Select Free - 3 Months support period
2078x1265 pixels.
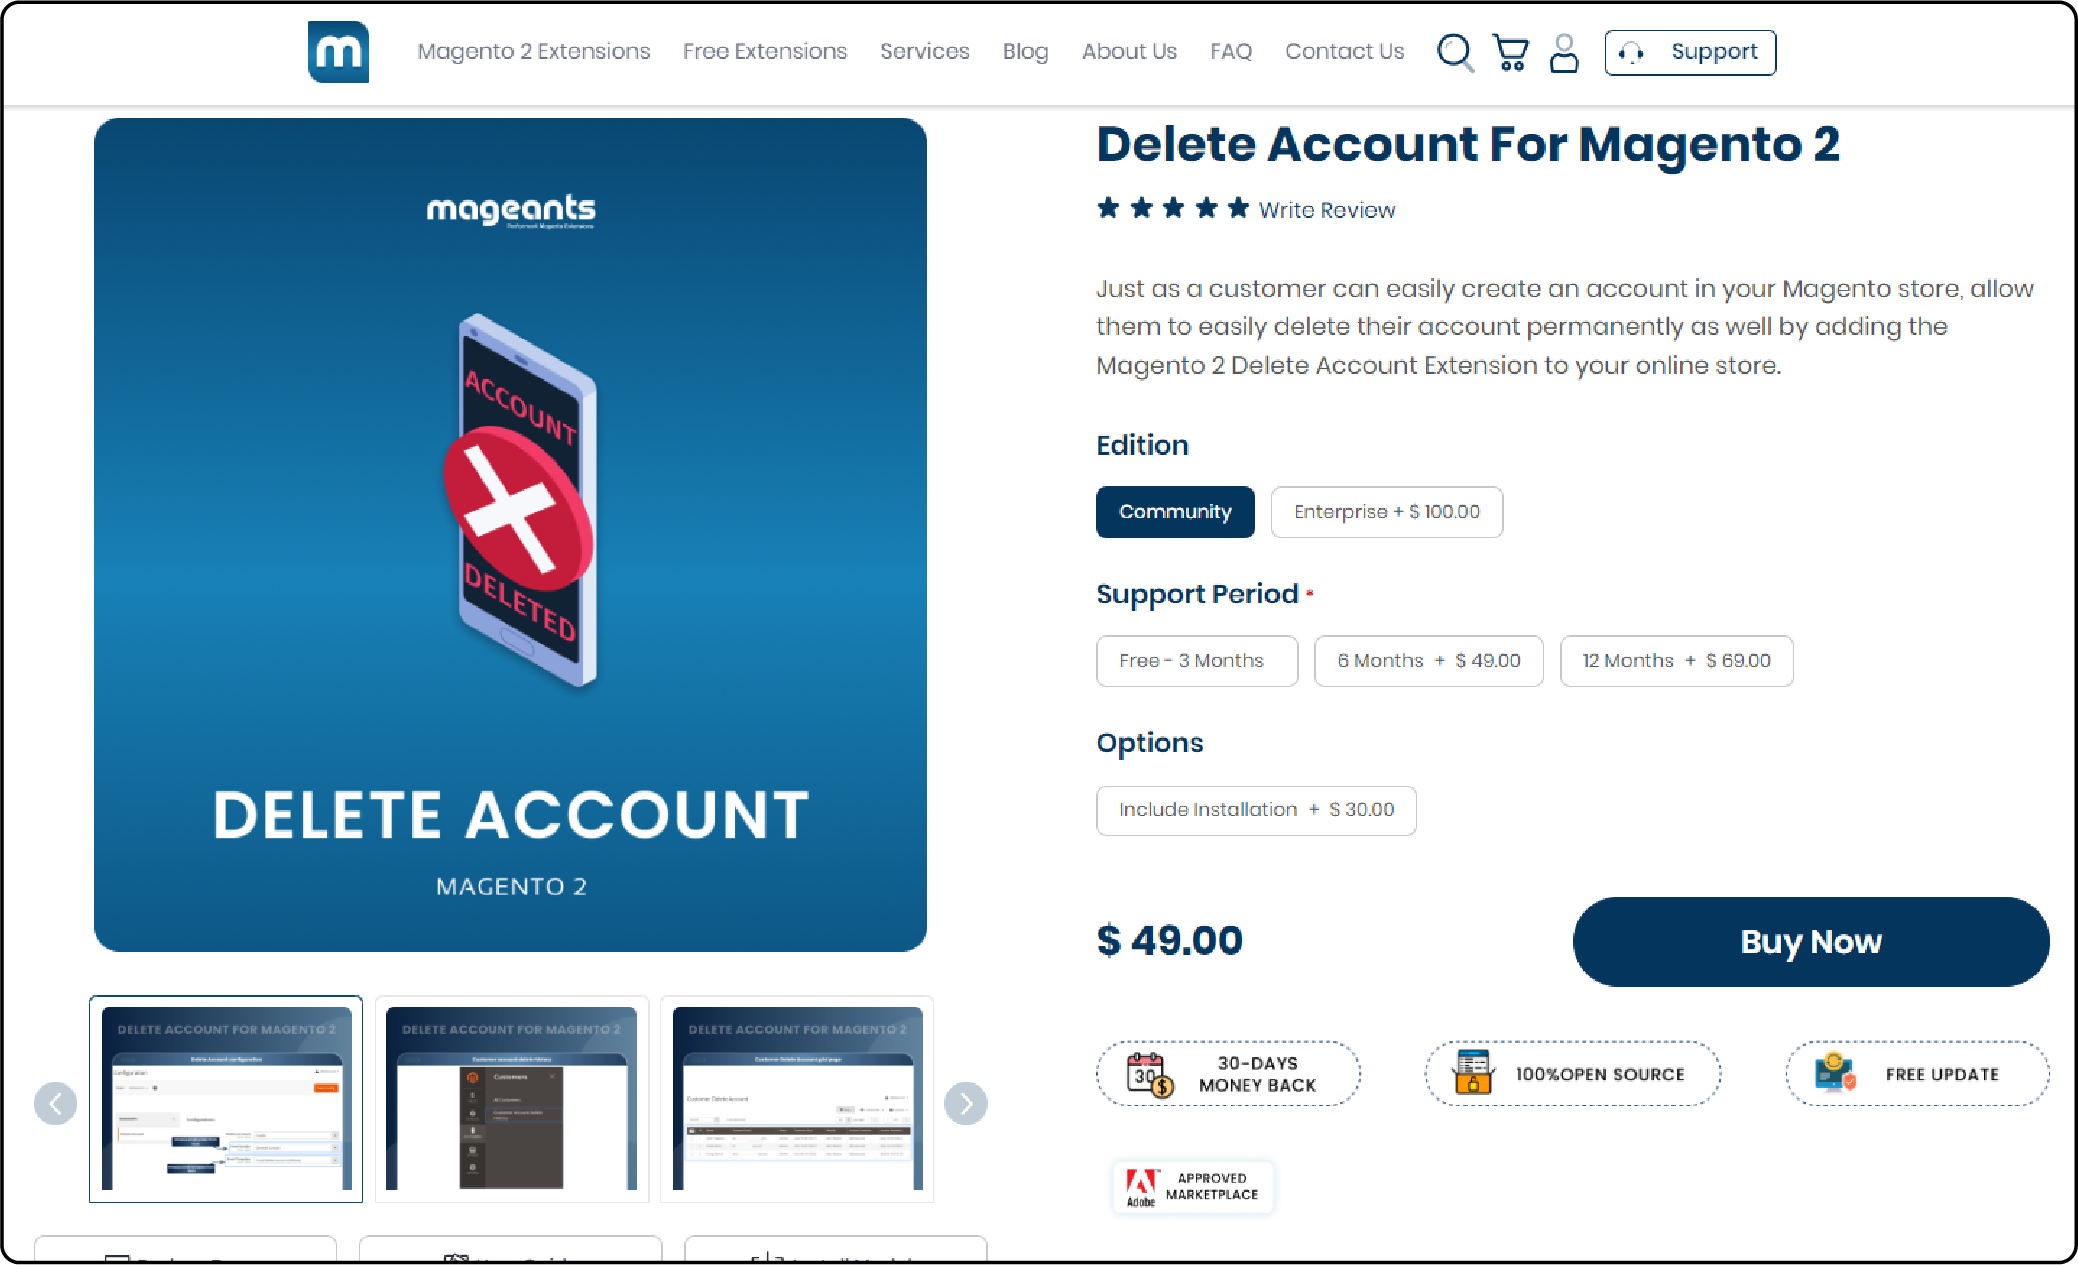[x=1193, y=659]
